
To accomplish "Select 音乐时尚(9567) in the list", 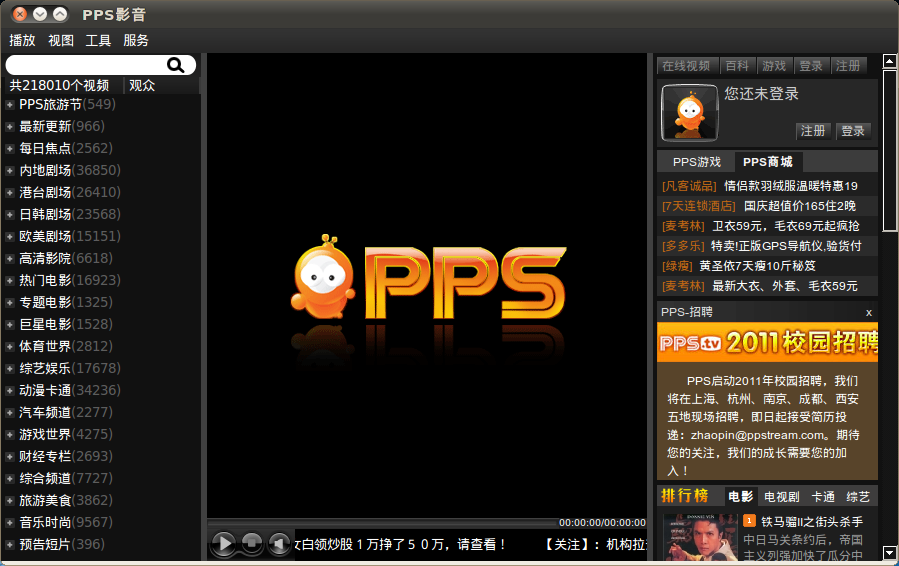I will click(66, 522).
